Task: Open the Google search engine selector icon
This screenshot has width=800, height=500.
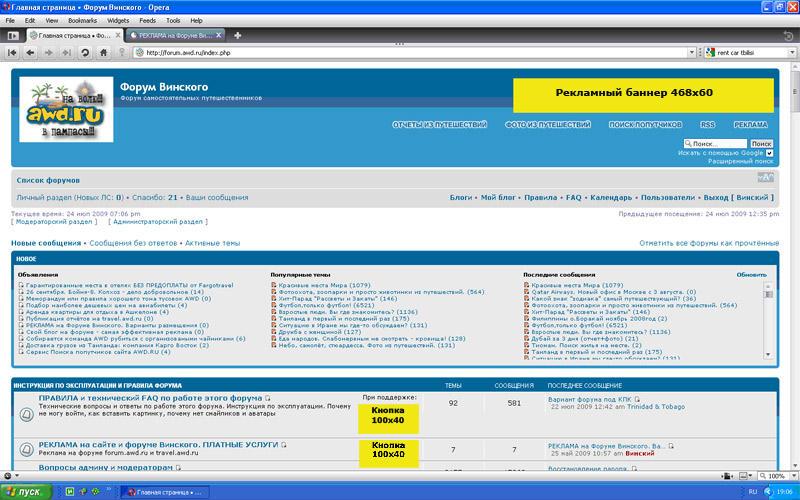Action: tap(710, 53)
